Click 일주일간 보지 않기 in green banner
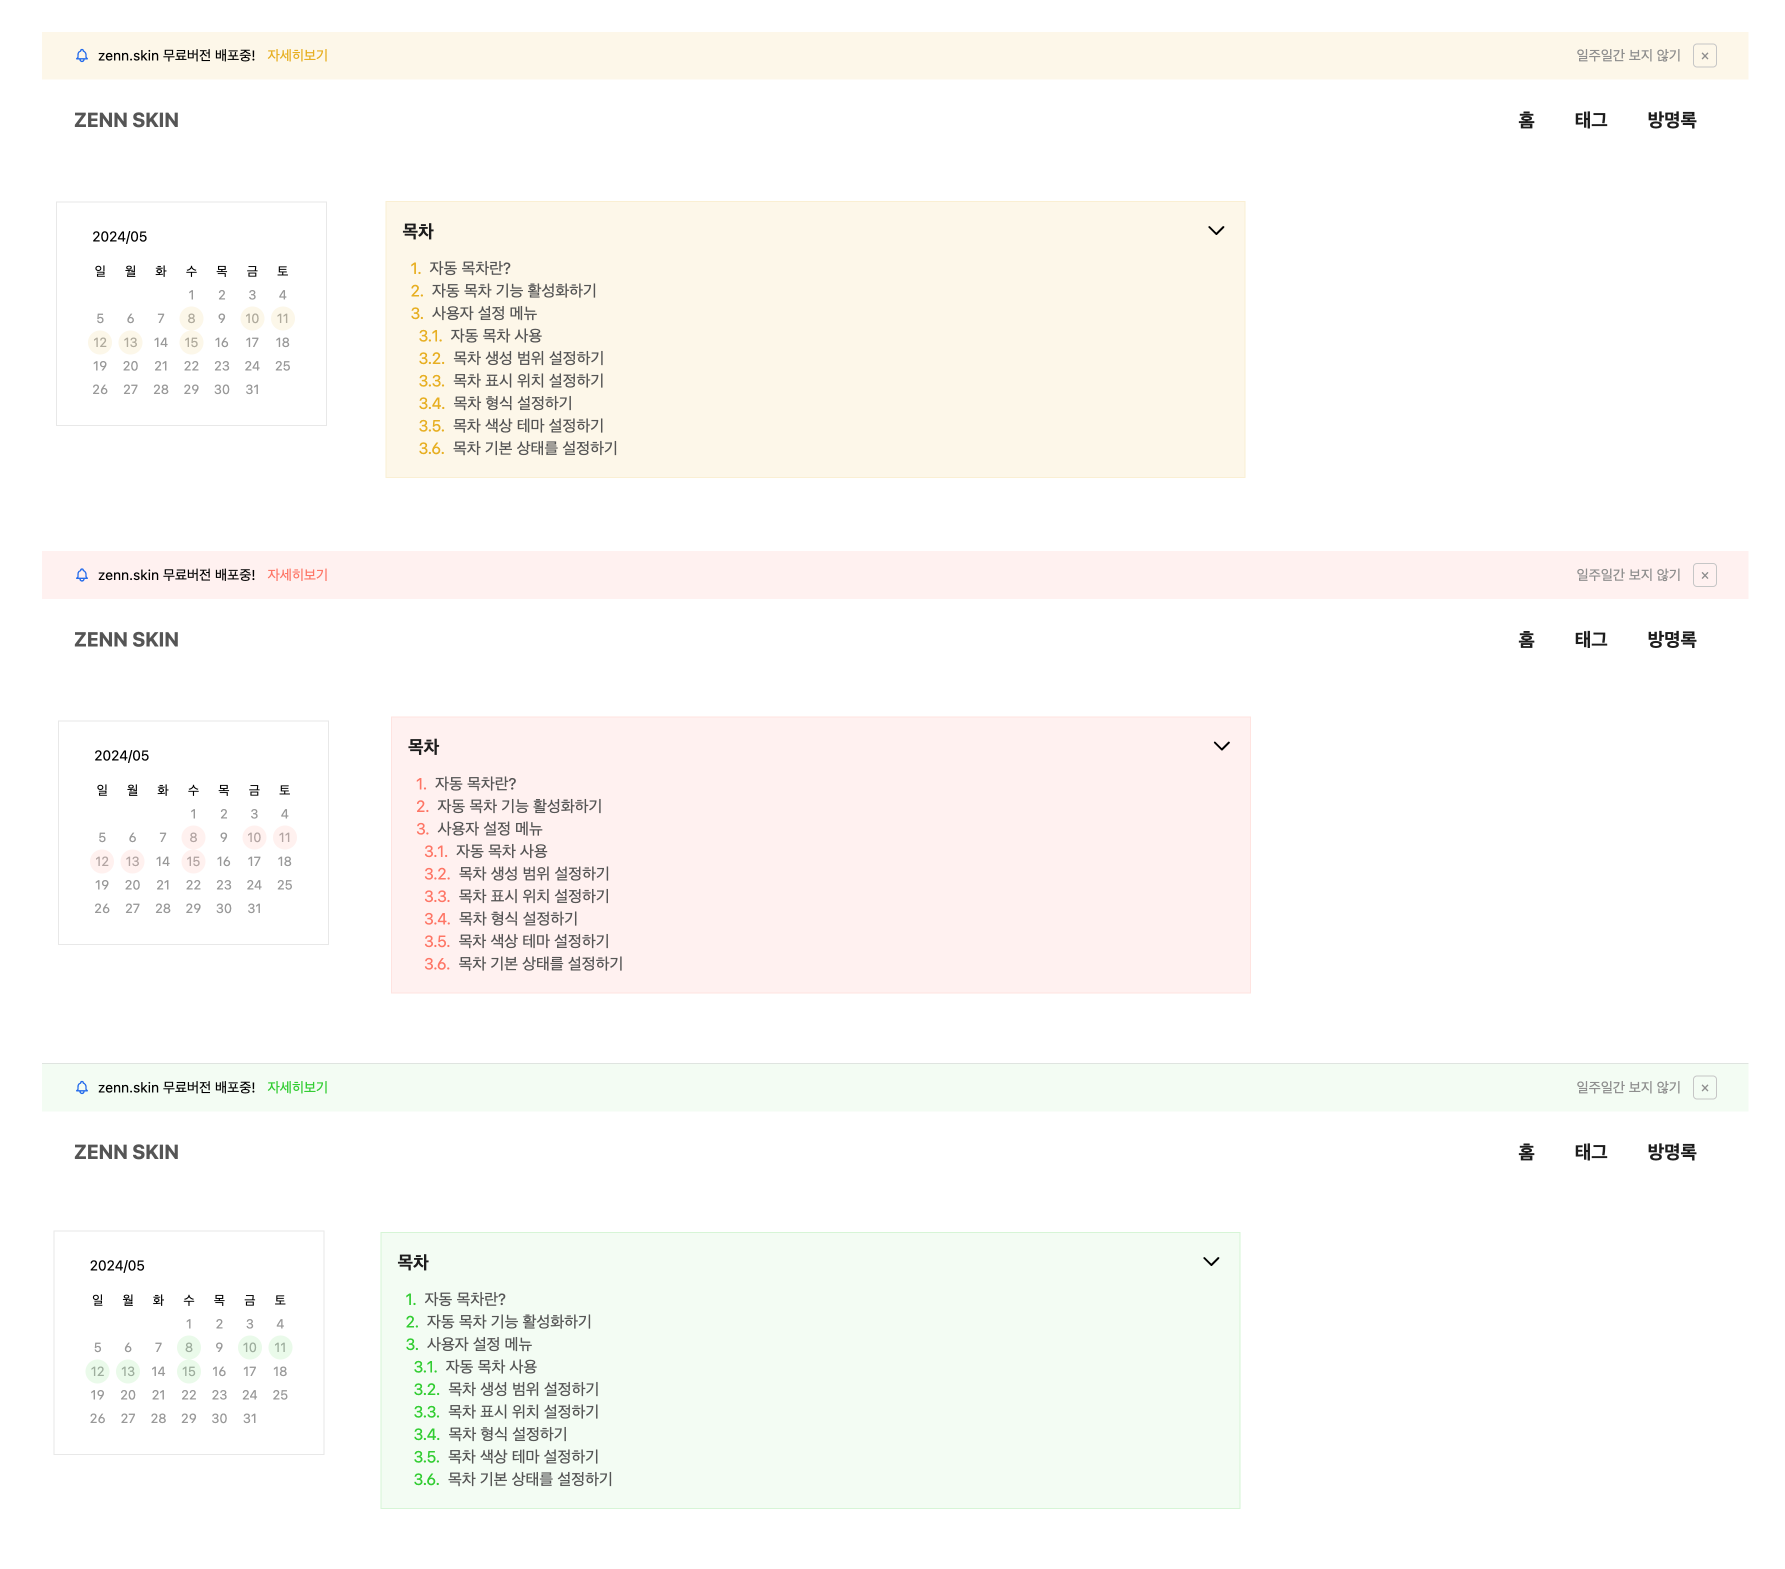This screenshot has height=1569, width=1785. click(1628, 1088)
